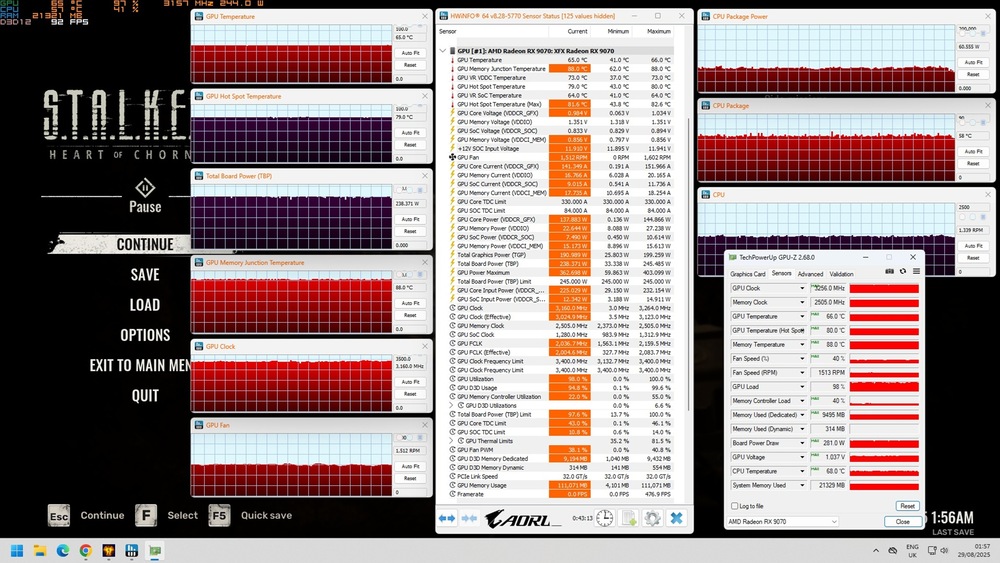Image resolution: width=1000 pixels, height=563 pixels.
Task: Open HWiNFO sensor settings gear
Action: (652, 518)
